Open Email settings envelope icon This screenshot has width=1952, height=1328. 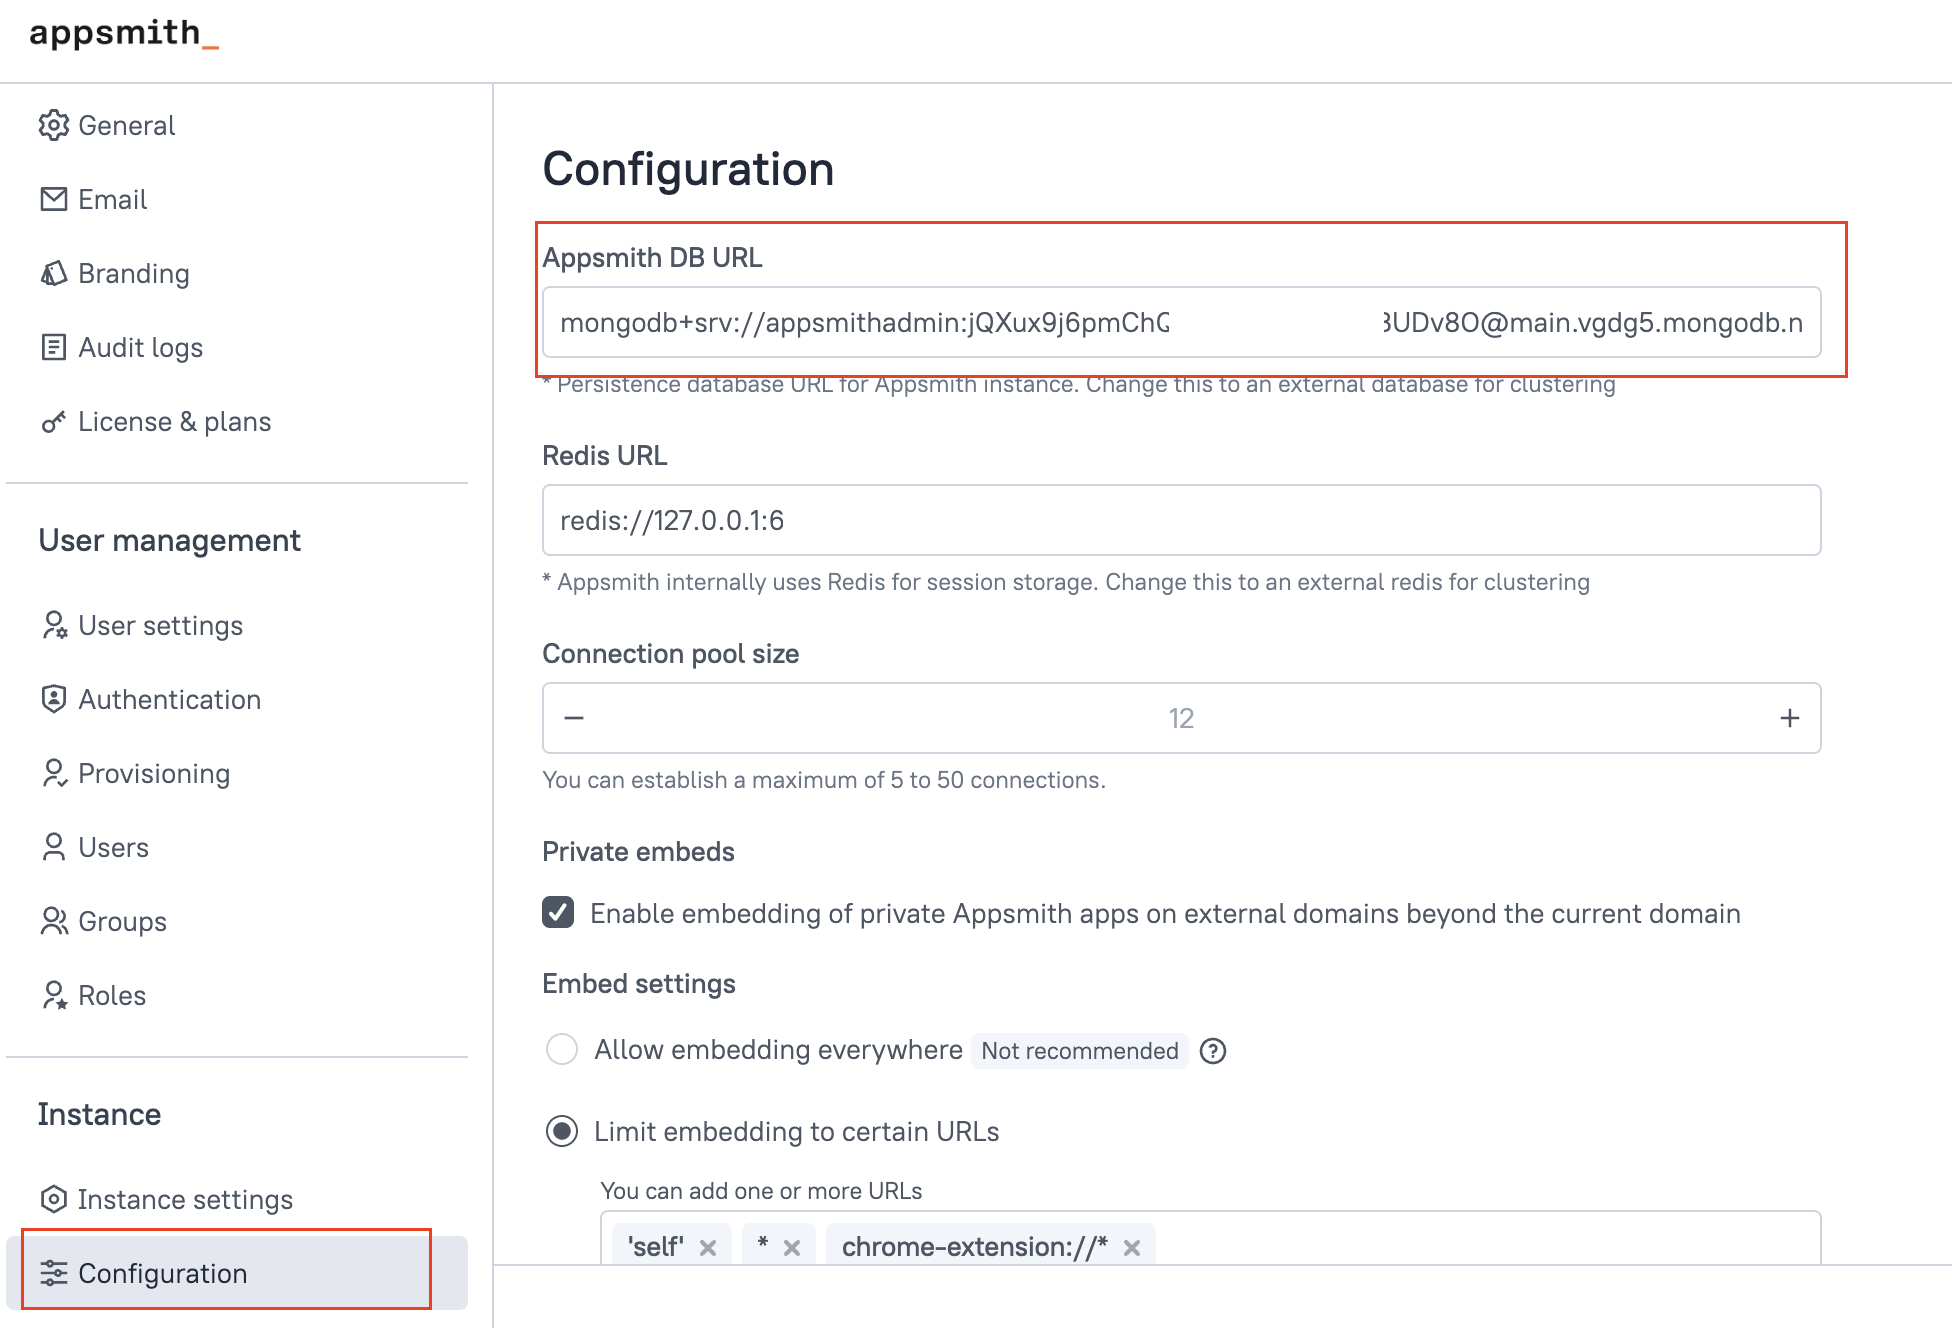coord(54,199)
